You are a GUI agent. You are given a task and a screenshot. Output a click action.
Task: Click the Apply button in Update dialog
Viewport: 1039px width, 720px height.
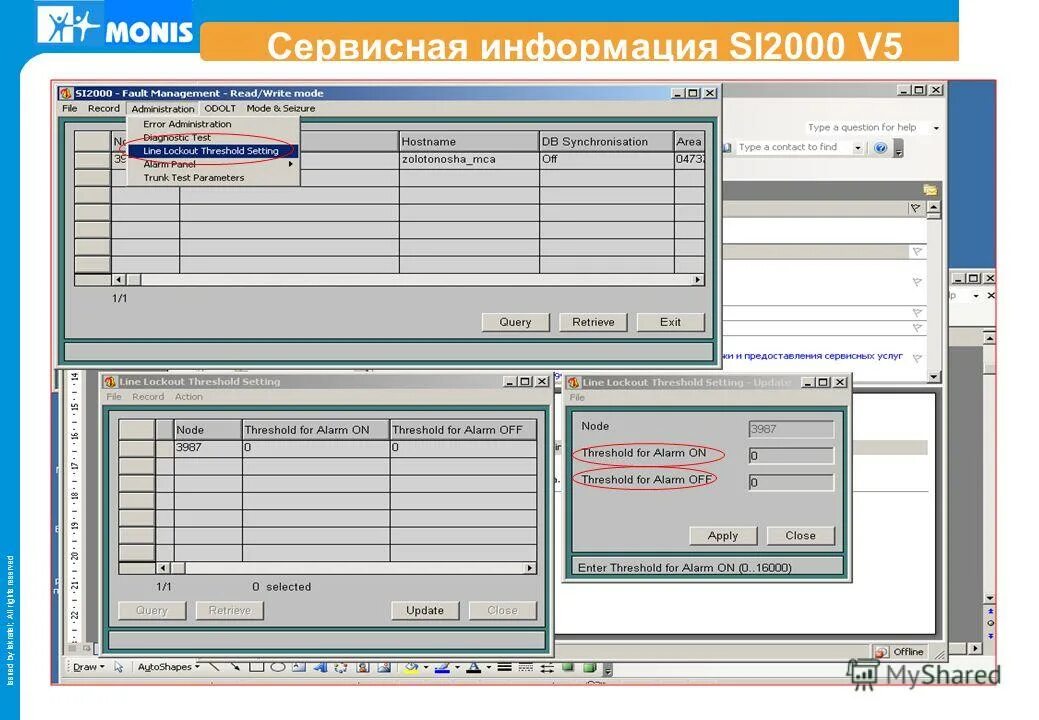pyautogui.click(x=723, y=536)
